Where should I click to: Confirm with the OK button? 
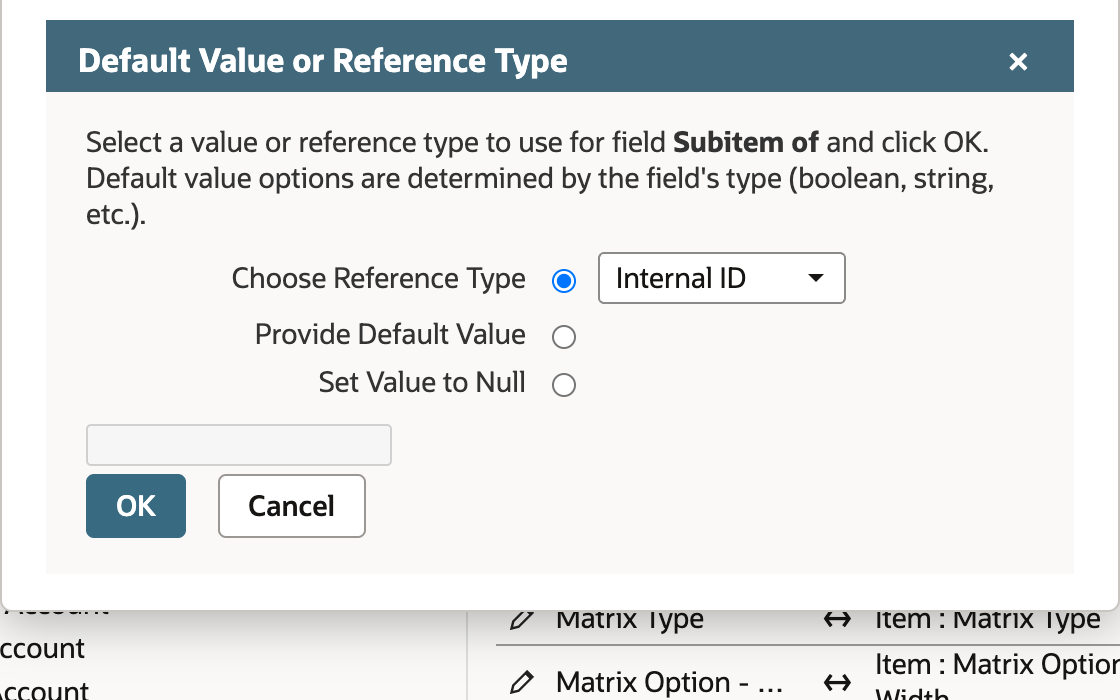click(136, 506)
